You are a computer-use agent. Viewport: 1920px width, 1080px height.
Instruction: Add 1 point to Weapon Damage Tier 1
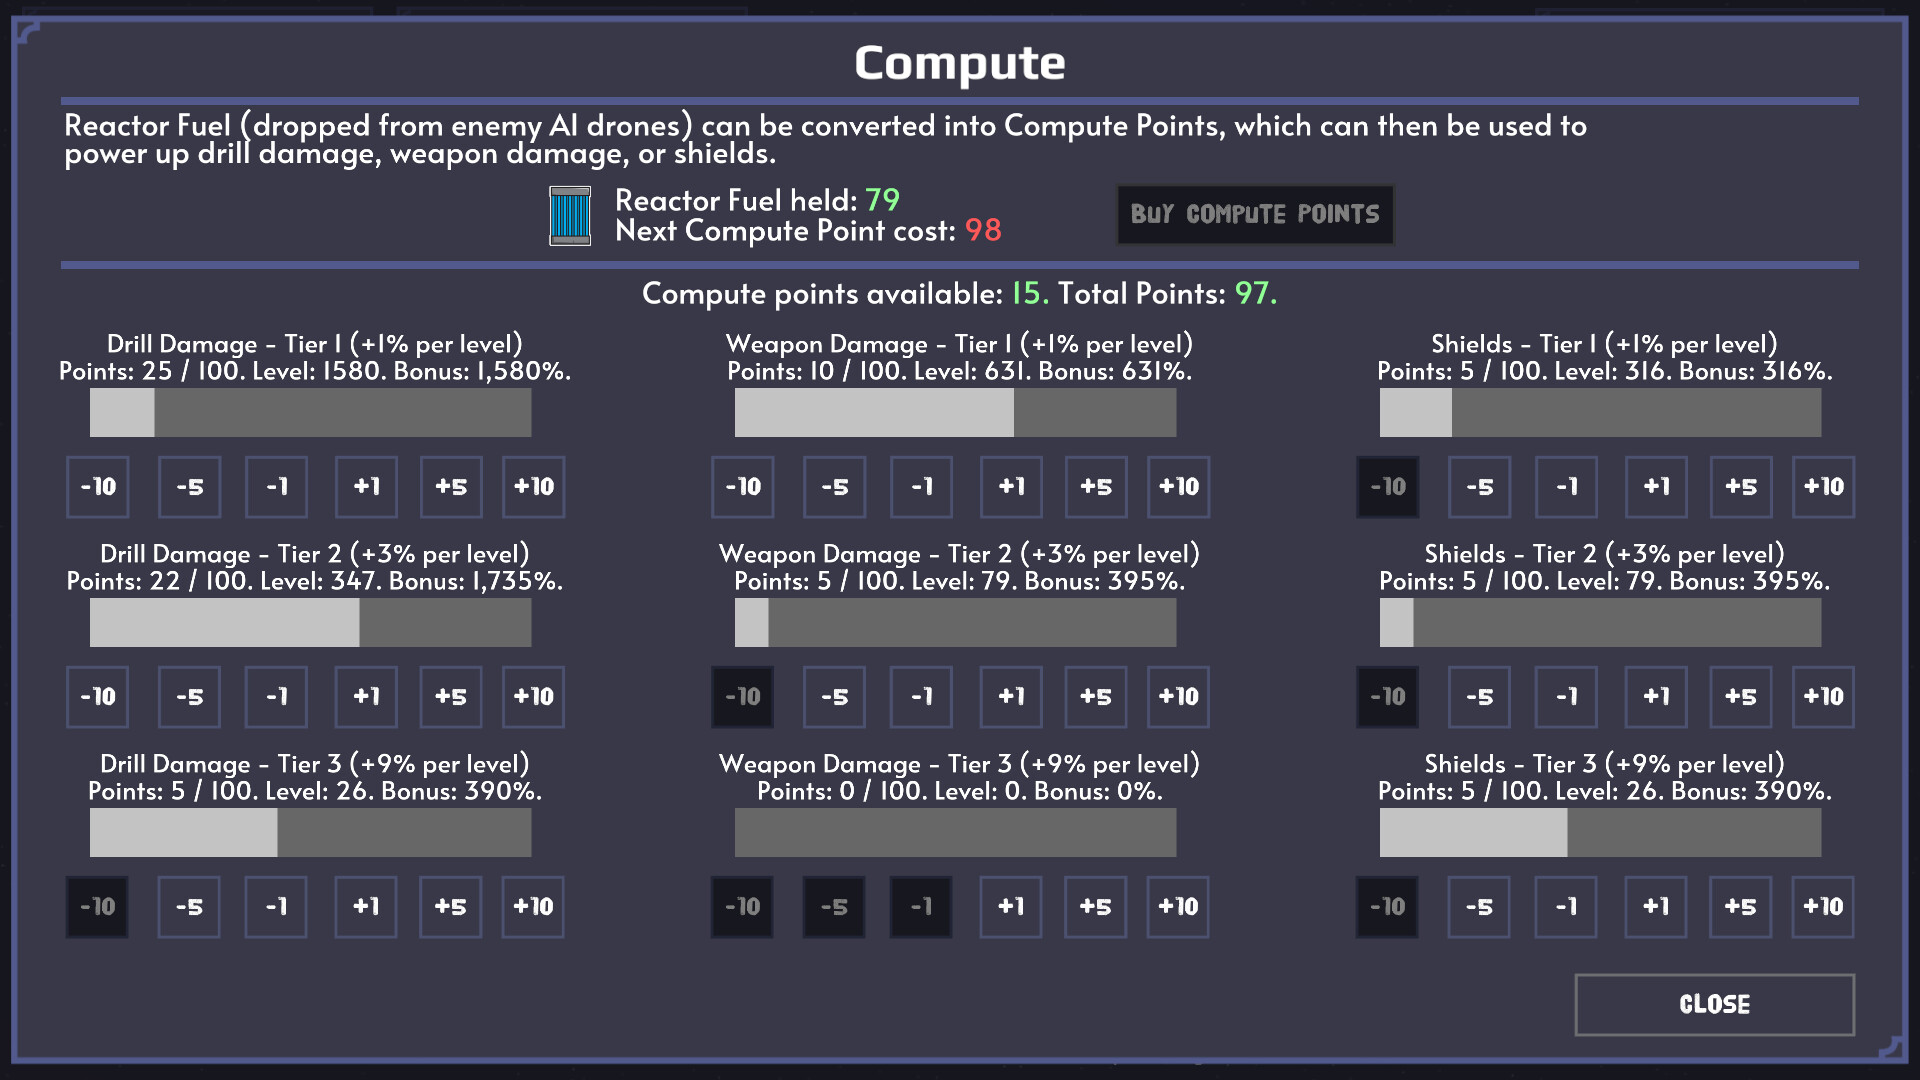point(1011,487)
